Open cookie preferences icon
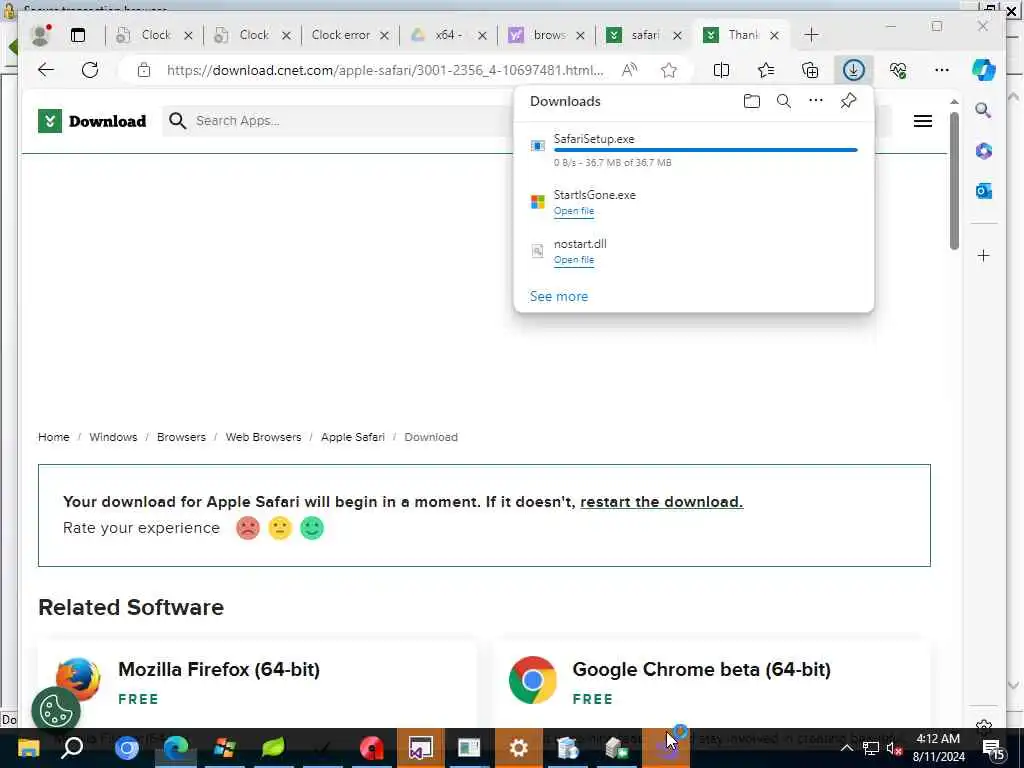Viewport: 1024px width, 768px height. (56, 711)
